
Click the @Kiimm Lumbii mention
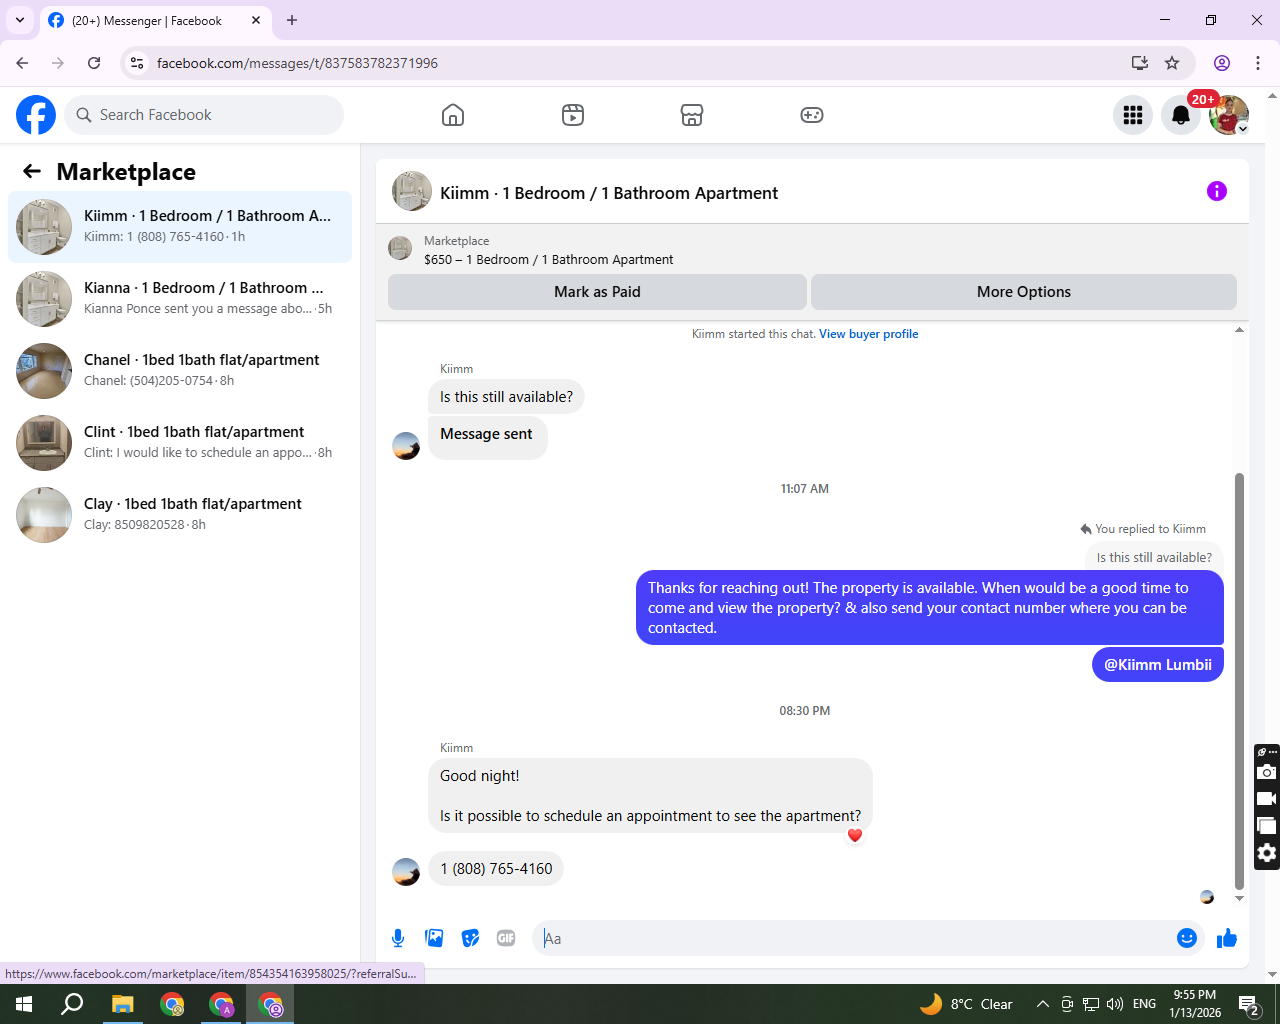pyautogui.click(x=1157, y=665)
